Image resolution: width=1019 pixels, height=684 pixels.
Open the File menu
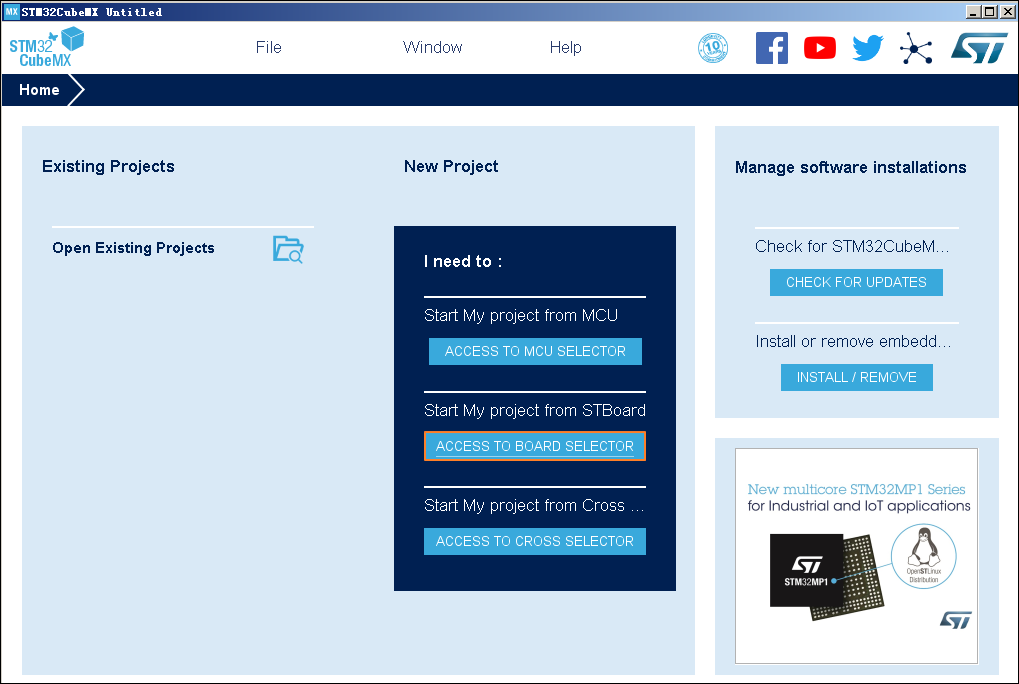[x=268, y=47]
